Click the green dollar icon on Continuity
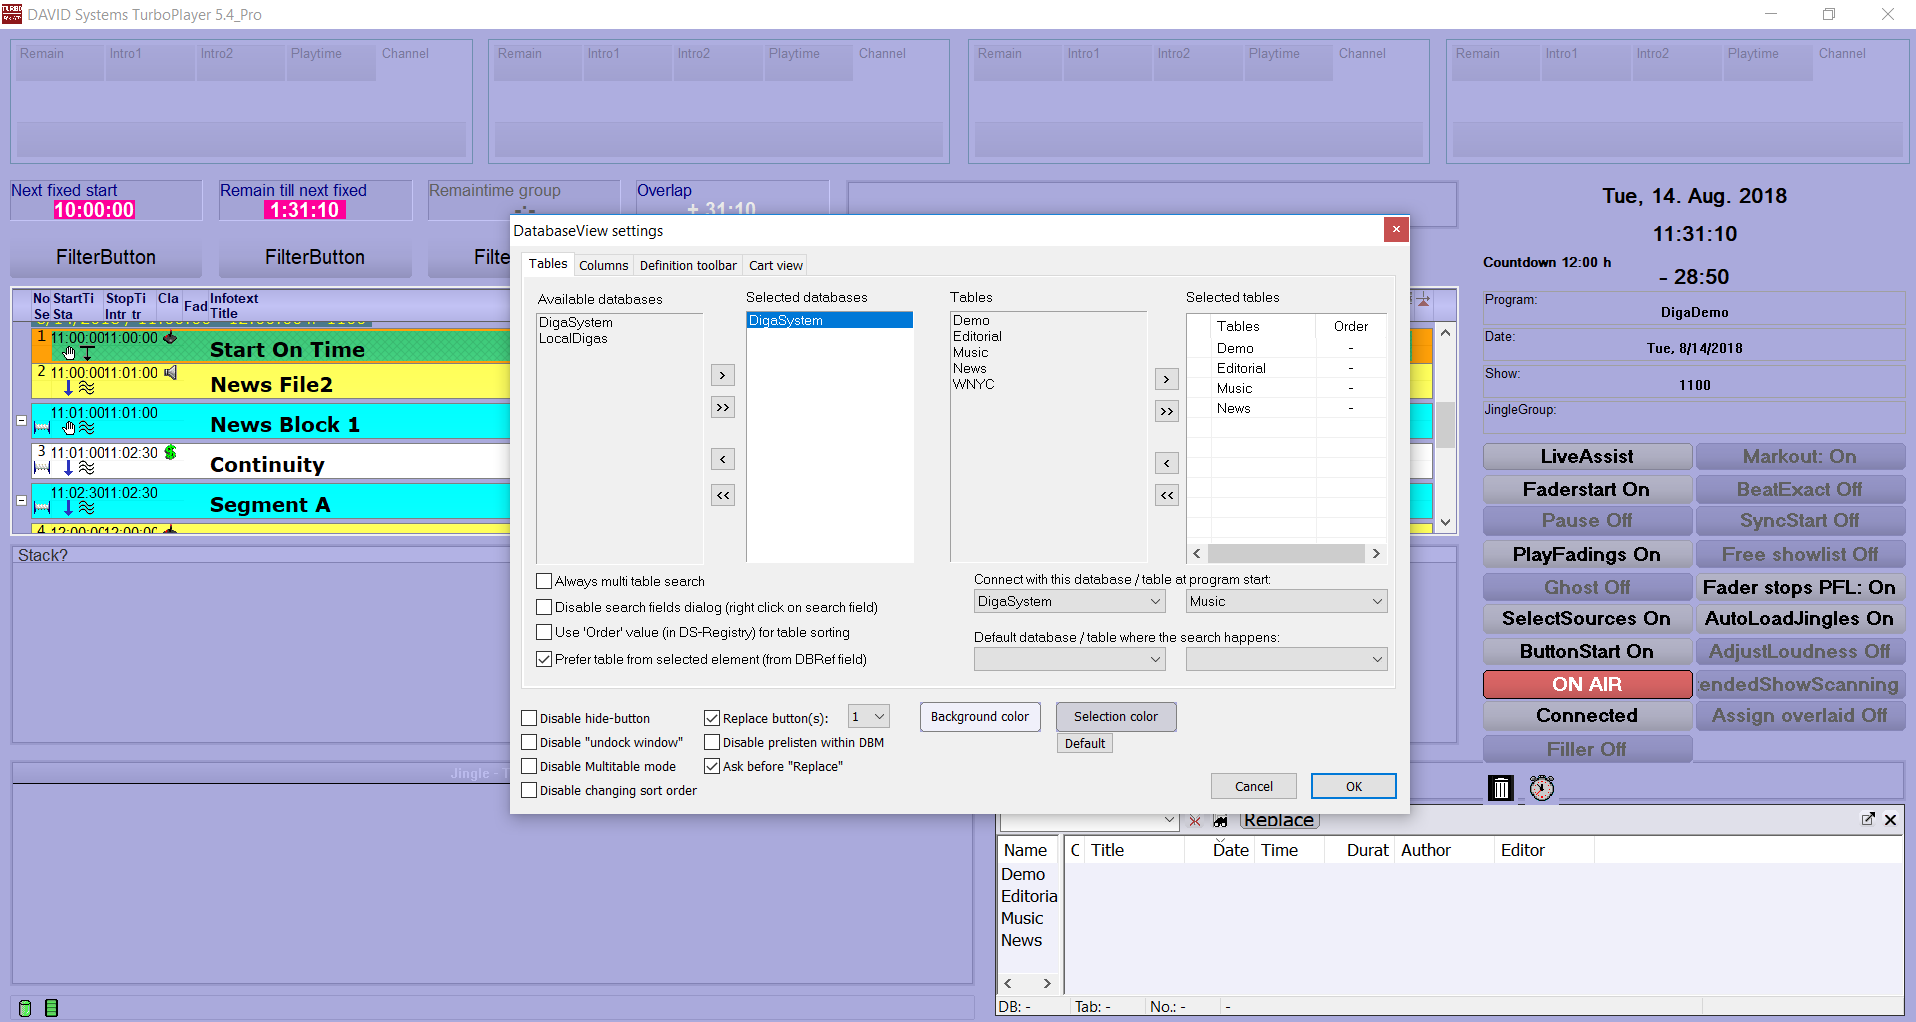Viewport: 1916px width, 1022px height. pyautogui.click(x=171, y=453)
